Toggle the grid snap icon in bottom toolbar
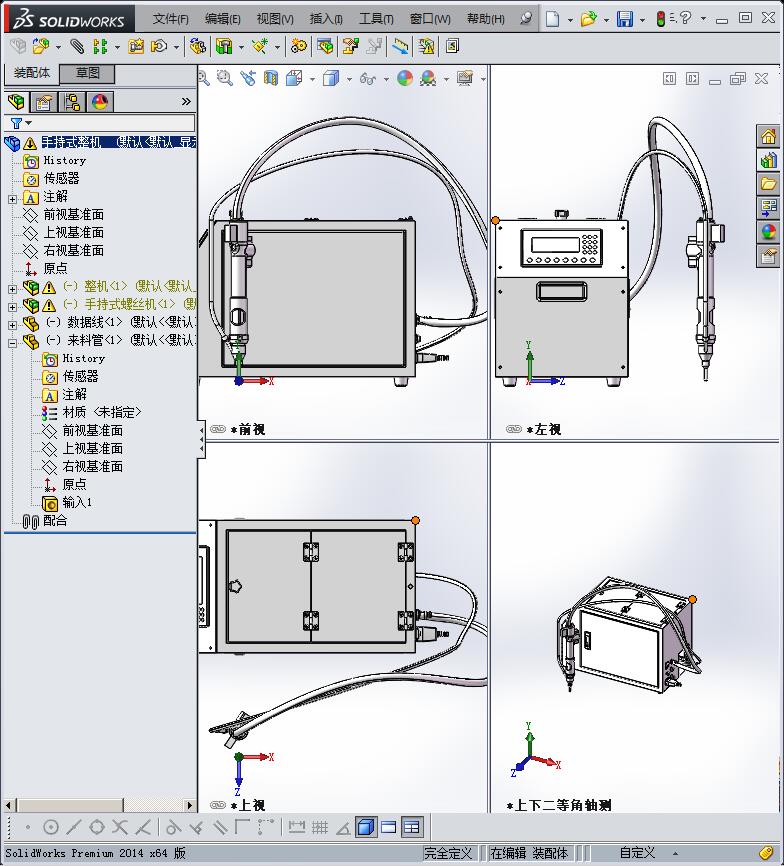 pyautogui.click(x=320, y=827)
